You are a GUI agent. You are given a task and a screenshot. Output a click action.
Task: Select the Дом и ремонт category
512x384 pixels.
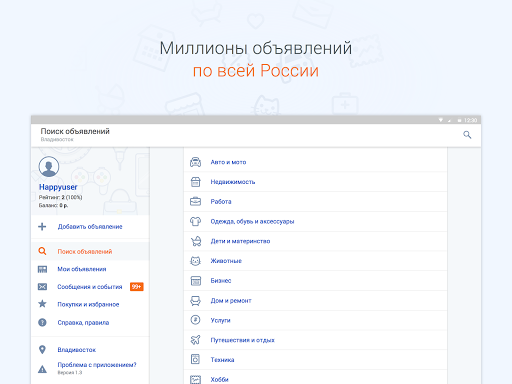coord(315,301)
